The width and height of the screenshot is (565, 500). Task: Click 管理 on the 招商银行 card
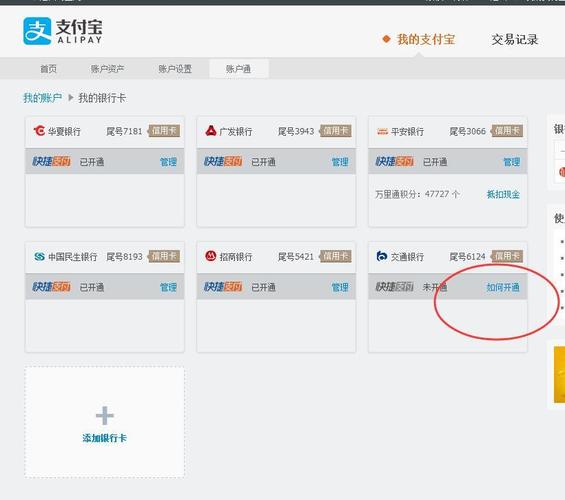pos(340,287)
